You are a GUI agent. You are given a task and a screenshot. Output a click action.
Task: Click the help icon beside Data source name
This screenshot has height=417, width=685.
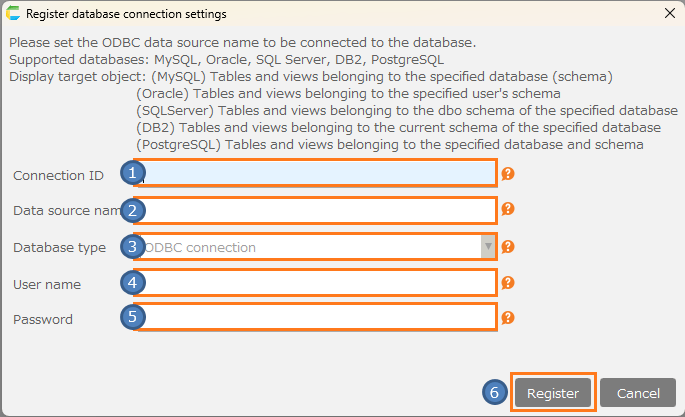coord(508,210)
